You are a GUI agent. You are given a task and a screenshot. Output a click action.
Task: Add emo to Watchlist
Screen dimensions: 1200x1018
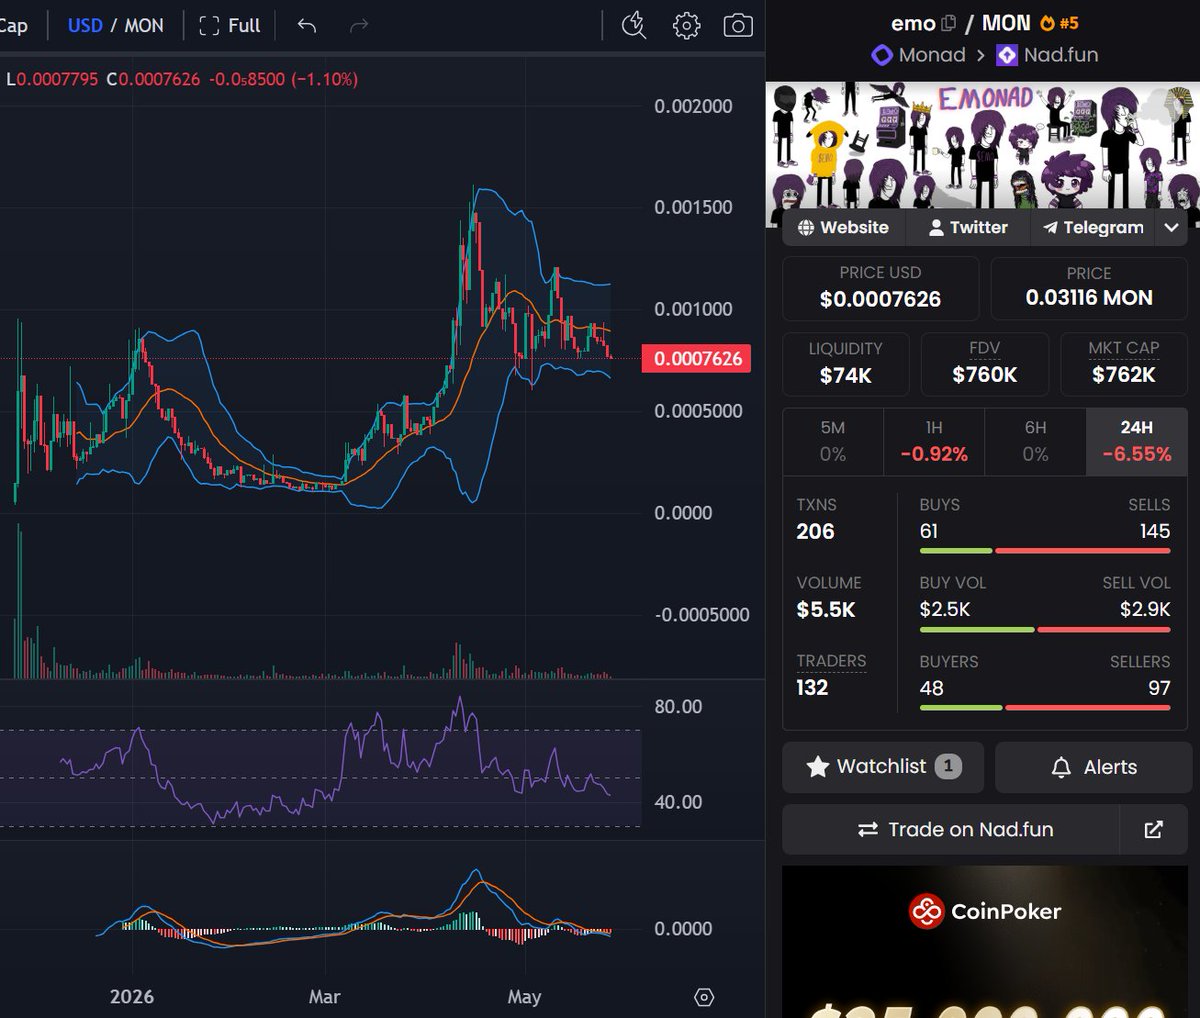coord(883,767)
